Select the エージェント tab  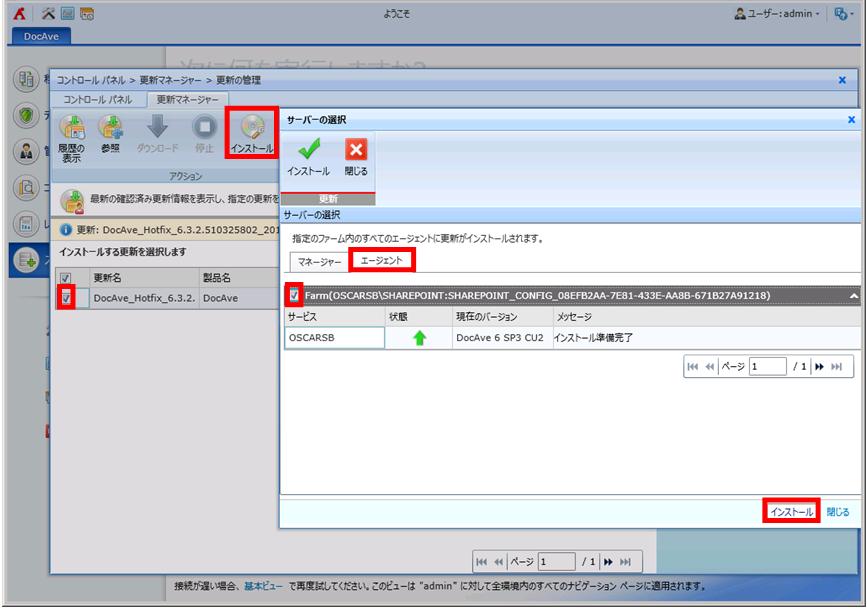(382, 260)
